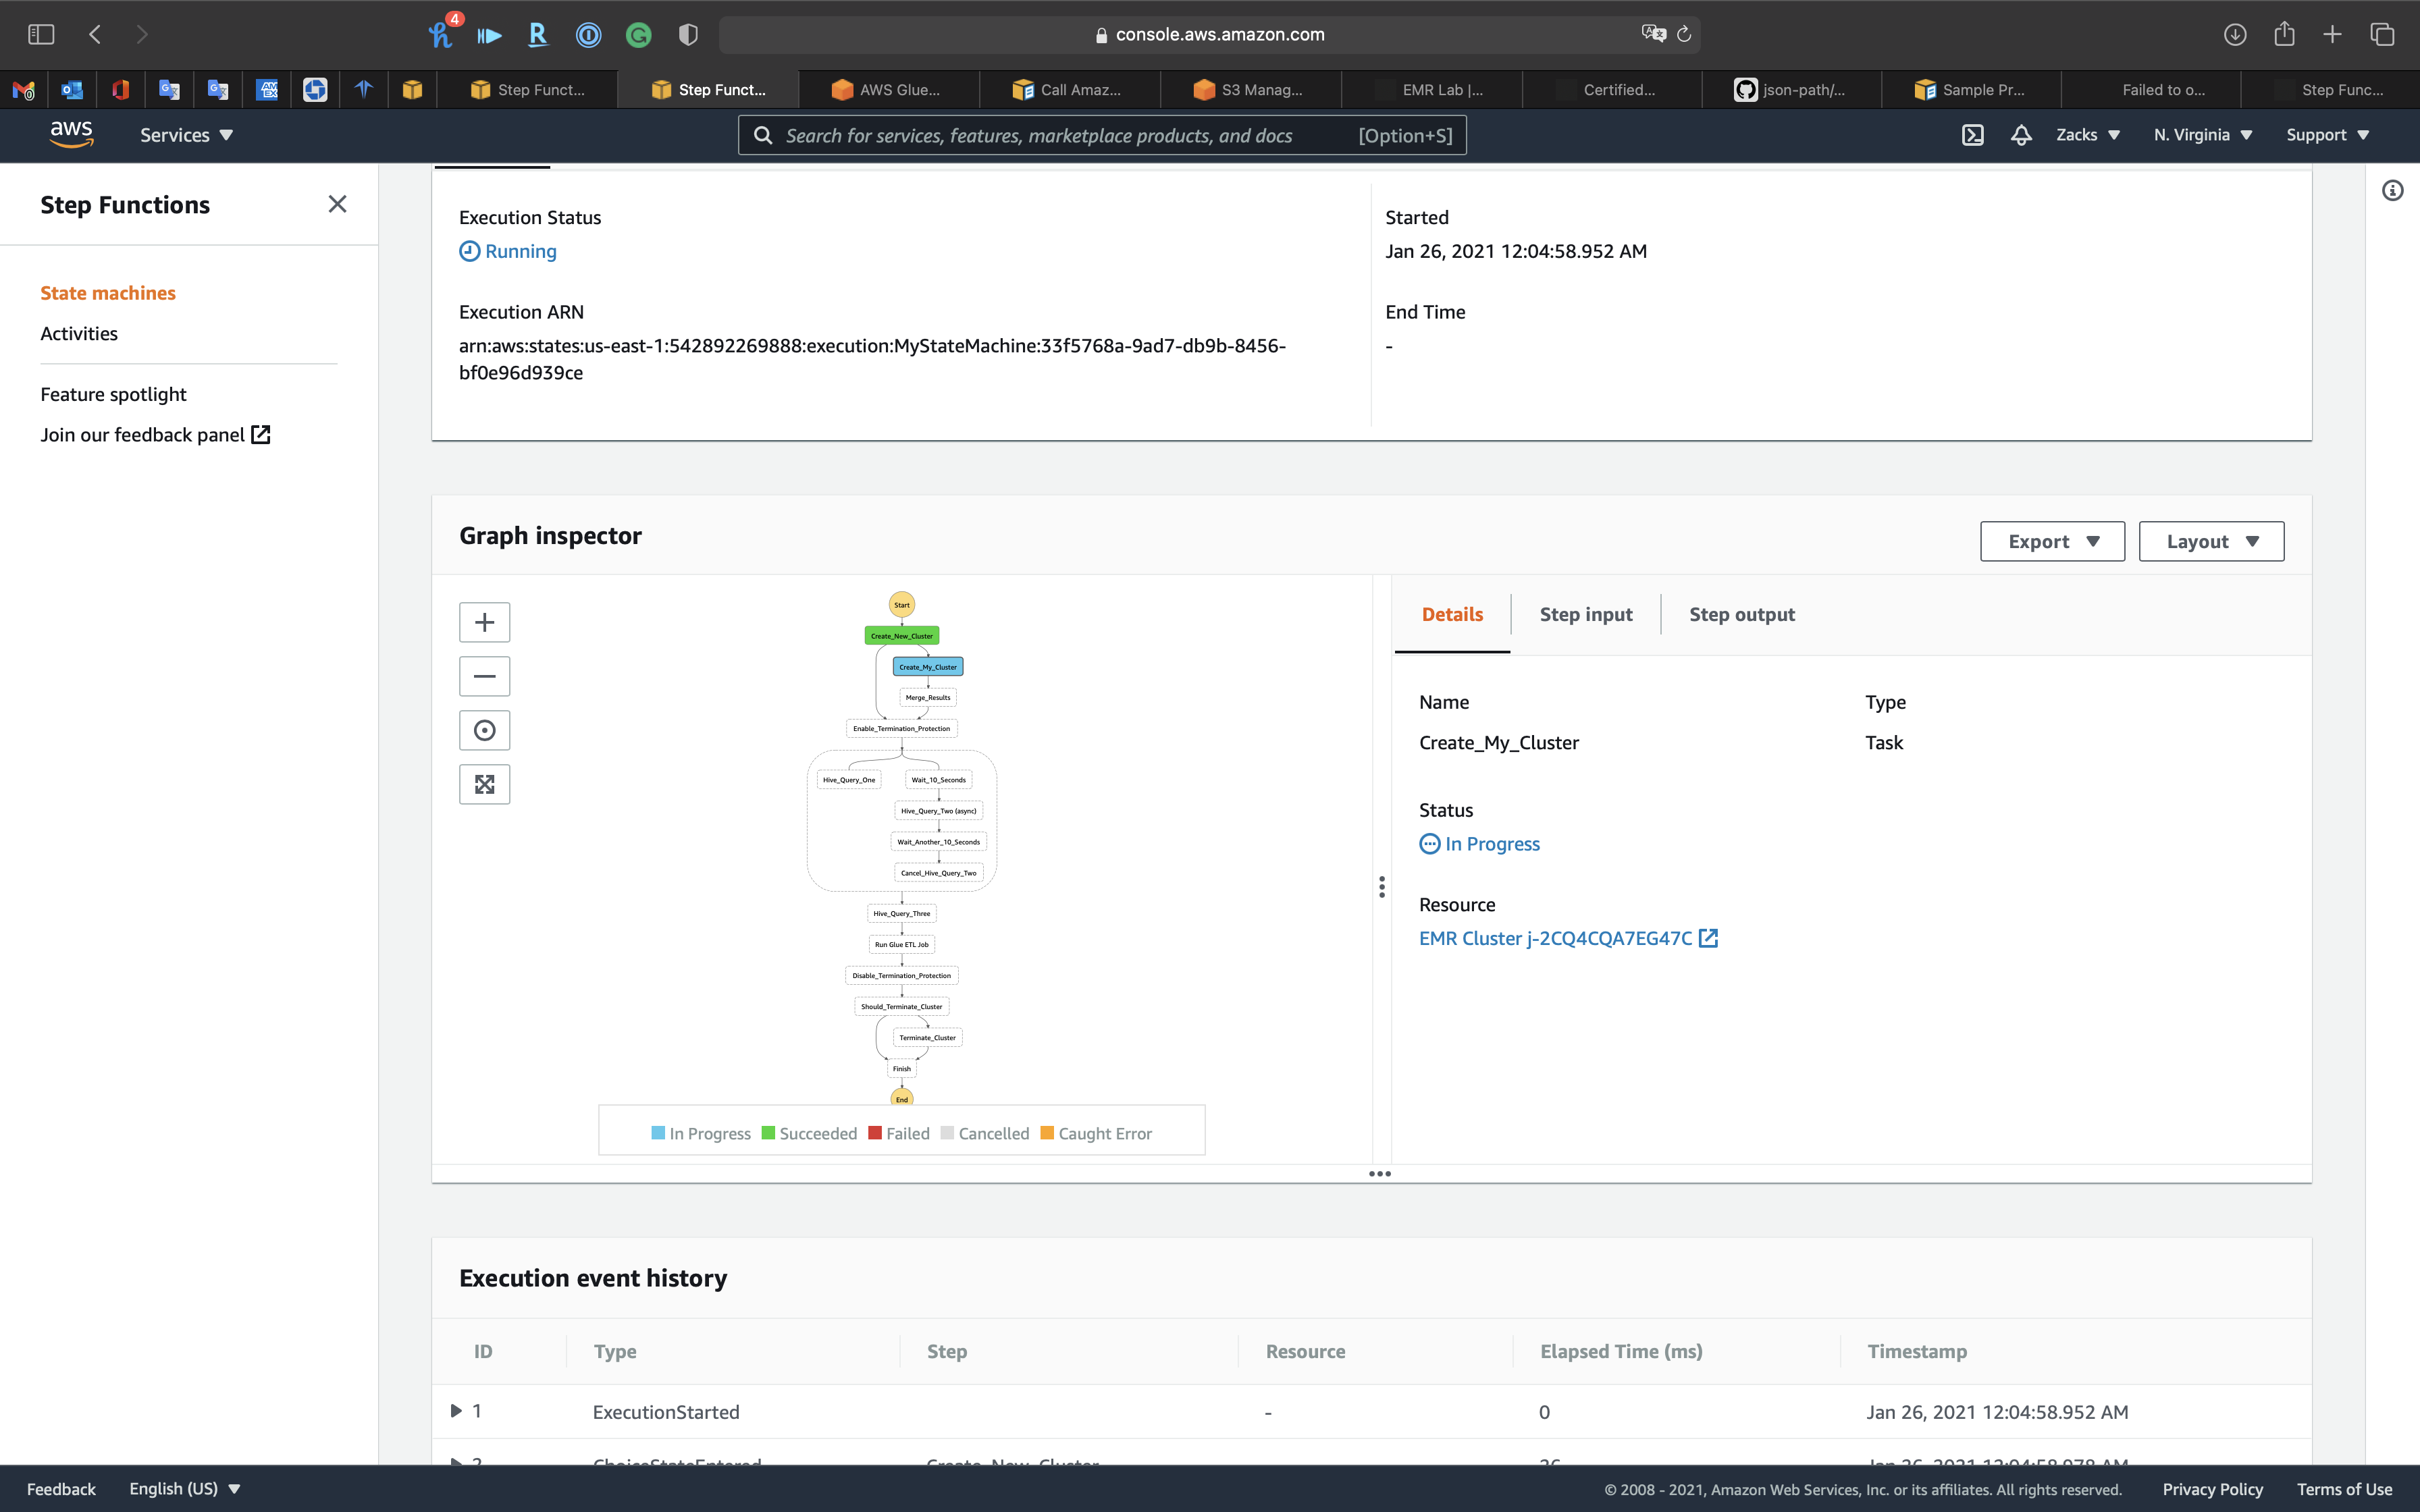Open the N. Virginia region menu
The image size is (2420, 1512).
(x=2202, y=135)
